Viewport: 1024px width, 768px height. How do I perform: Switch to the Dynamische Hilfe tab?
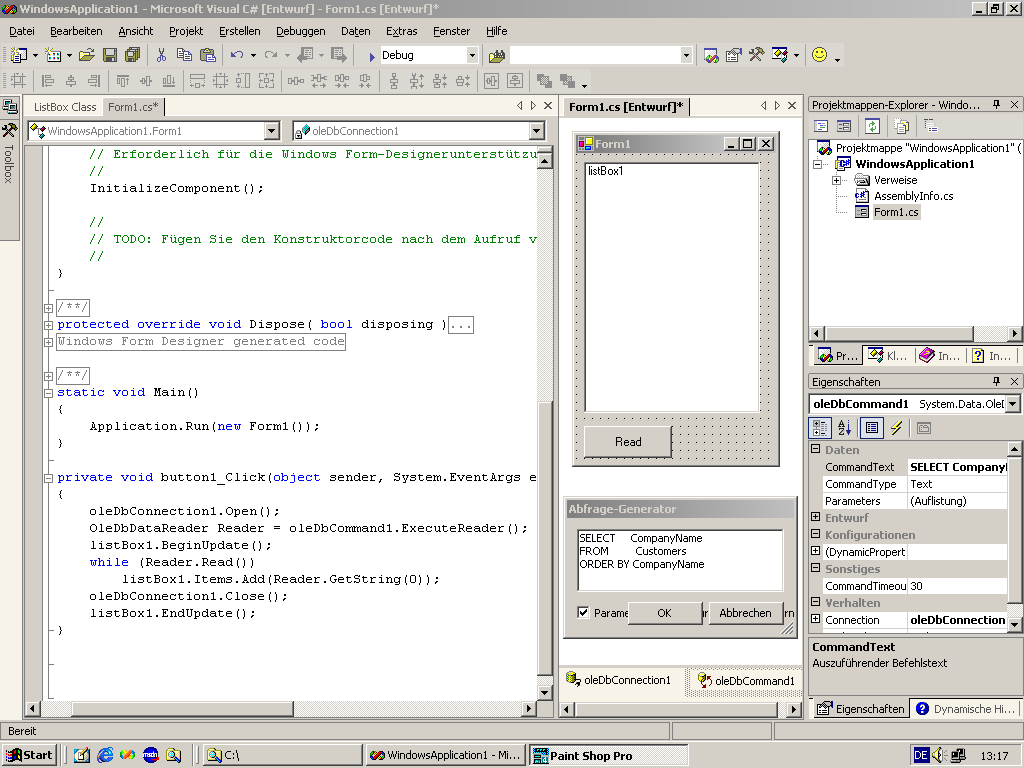(966, 709)
